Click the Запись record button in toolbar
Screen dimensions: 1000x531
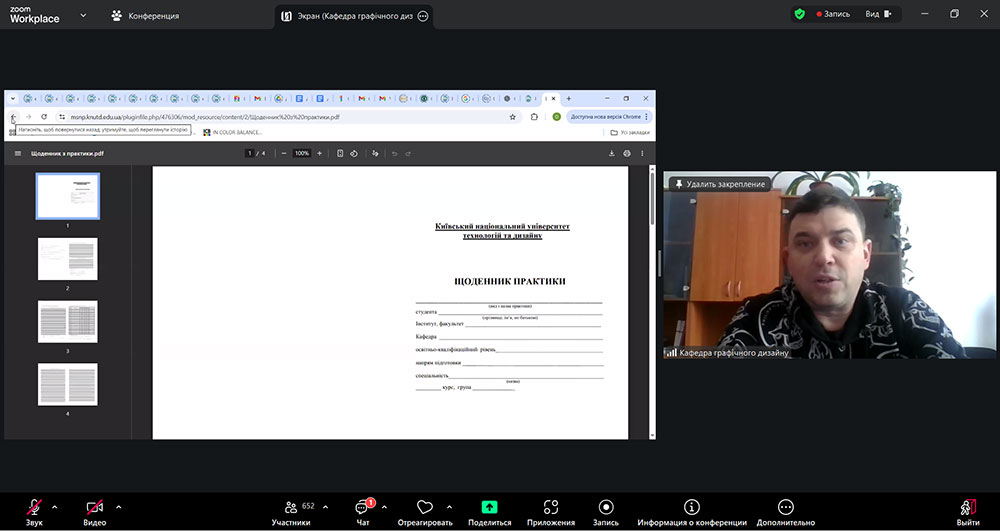point(606,509)
